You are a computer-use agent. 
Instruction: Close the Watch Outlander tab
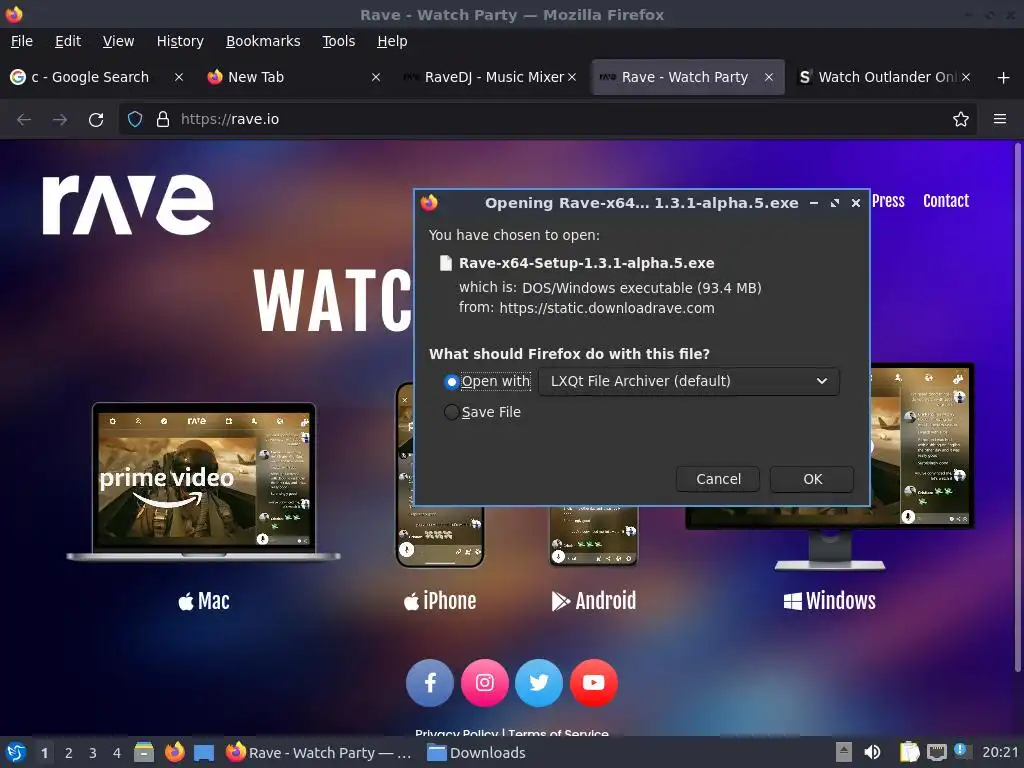966,77
